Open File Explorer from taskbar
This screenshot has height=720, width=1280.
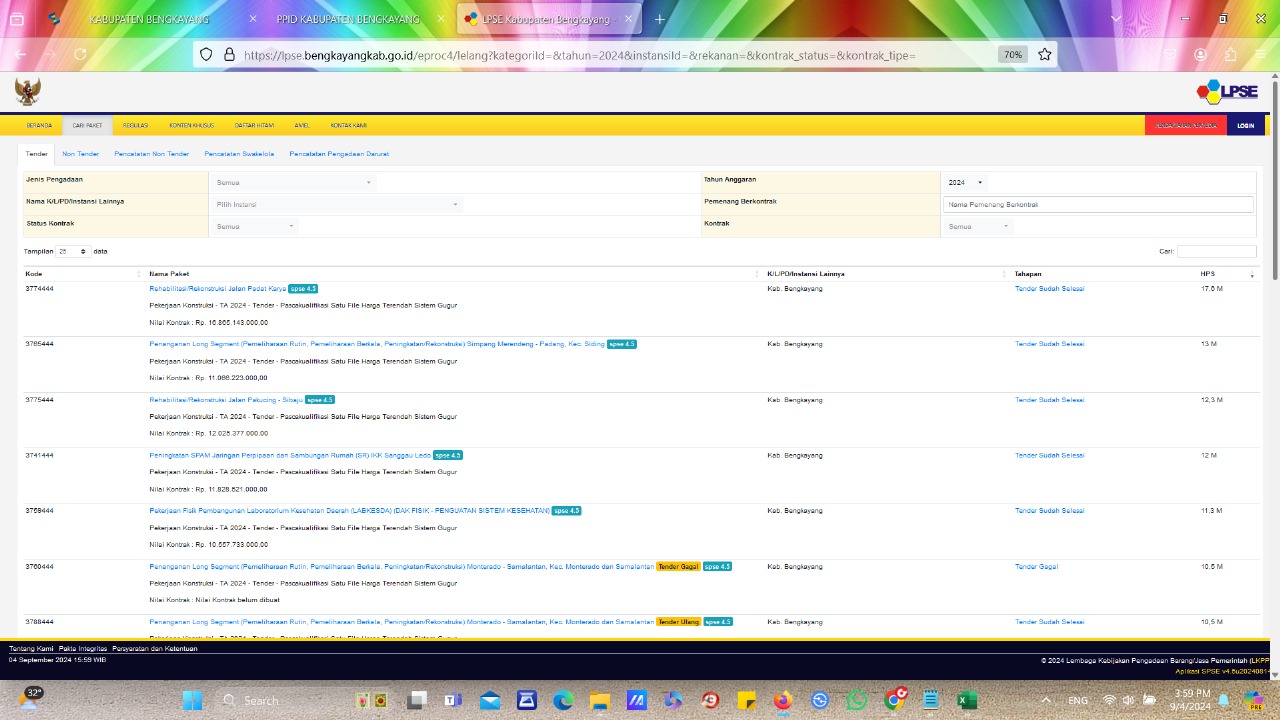(599, 700)
